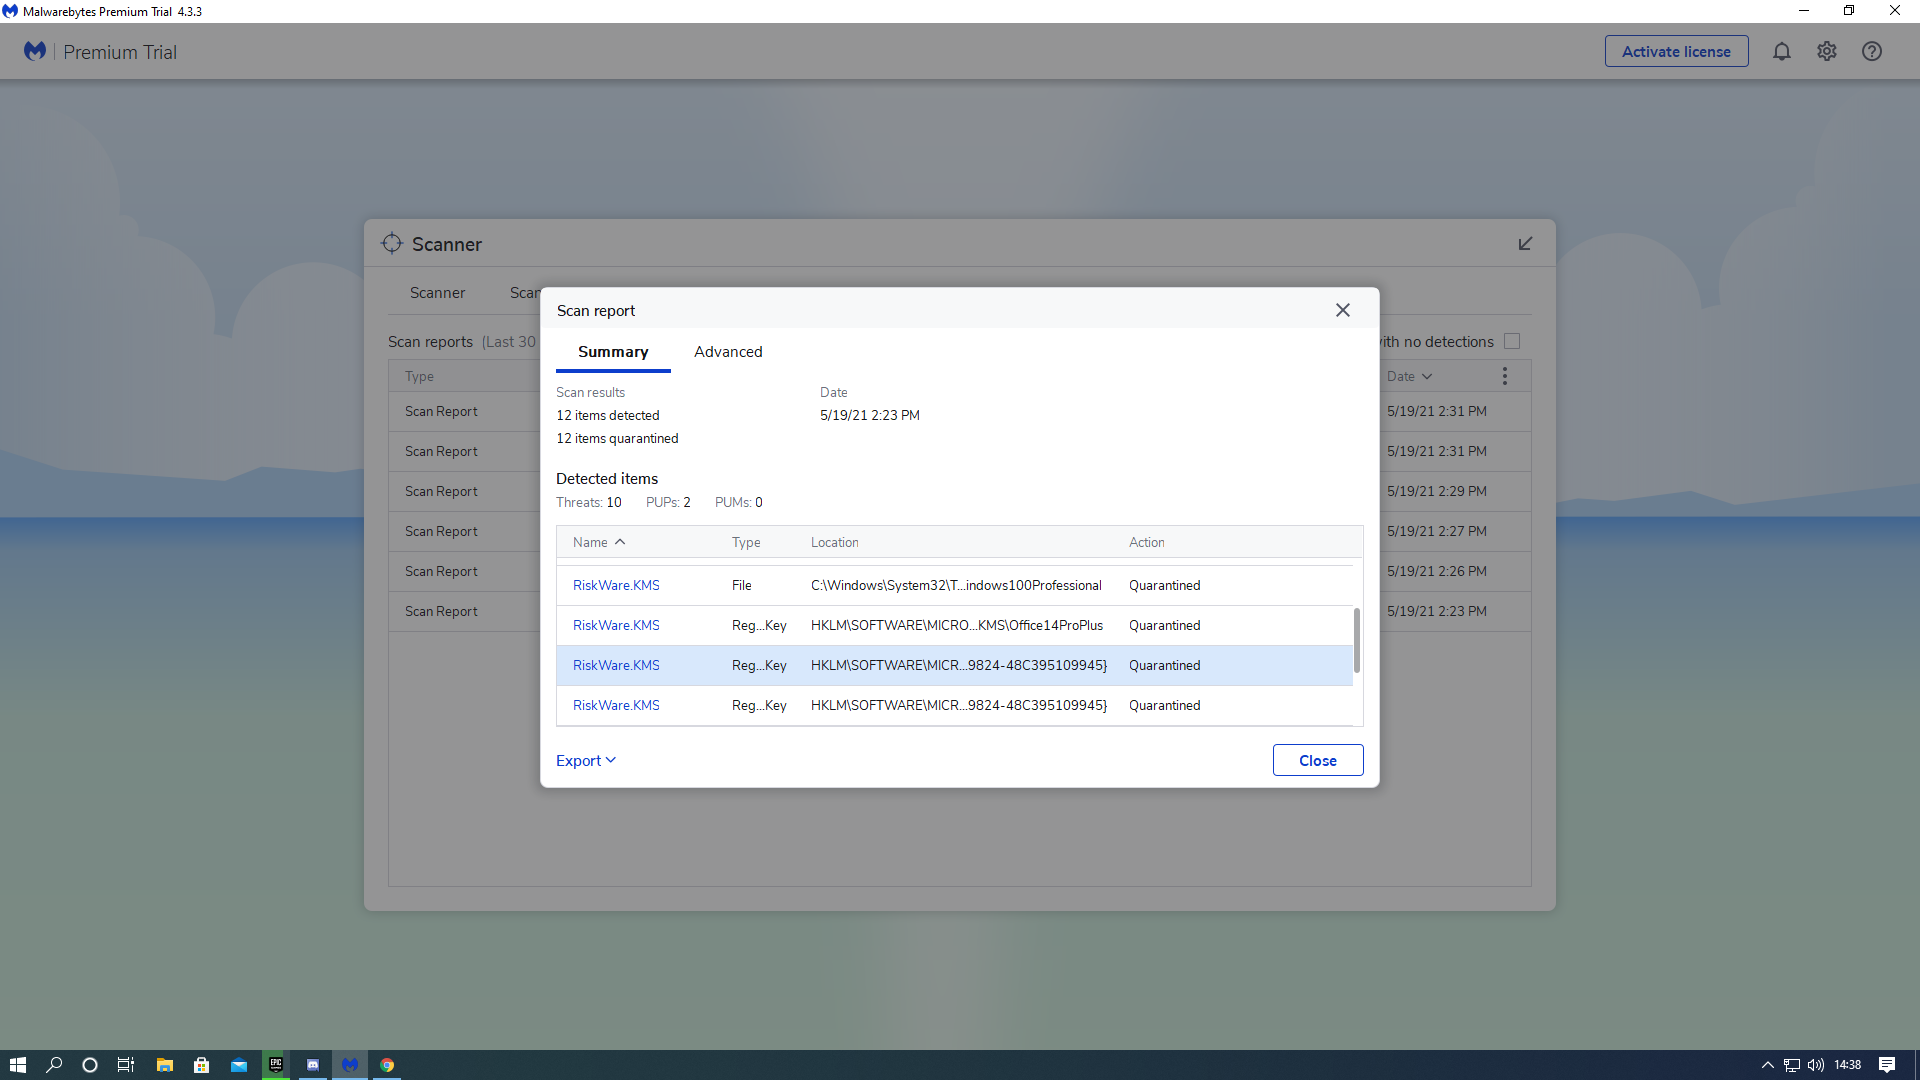Open Malwarebytes settings gear icon

[x=1827, y=52]
